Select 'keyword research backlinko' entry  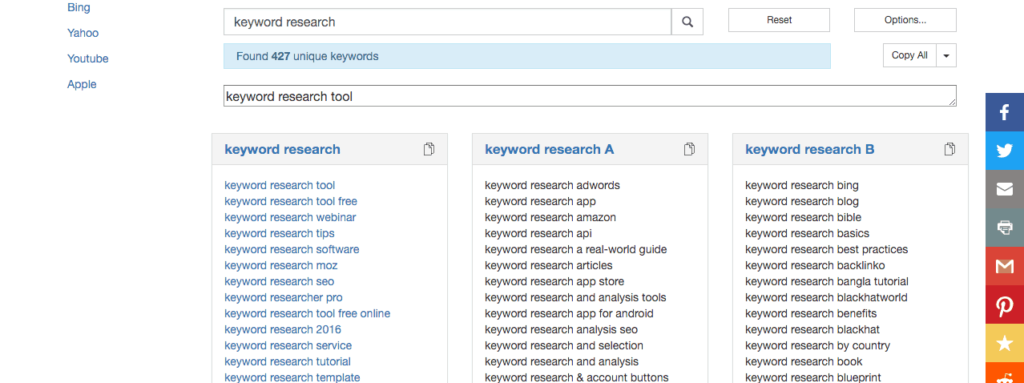pos(815,265)
